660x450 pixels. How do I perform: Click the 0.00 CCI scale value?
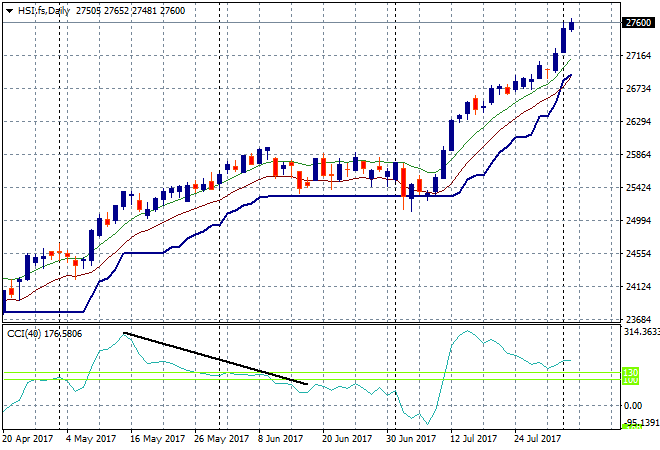(x=632, y=405)
